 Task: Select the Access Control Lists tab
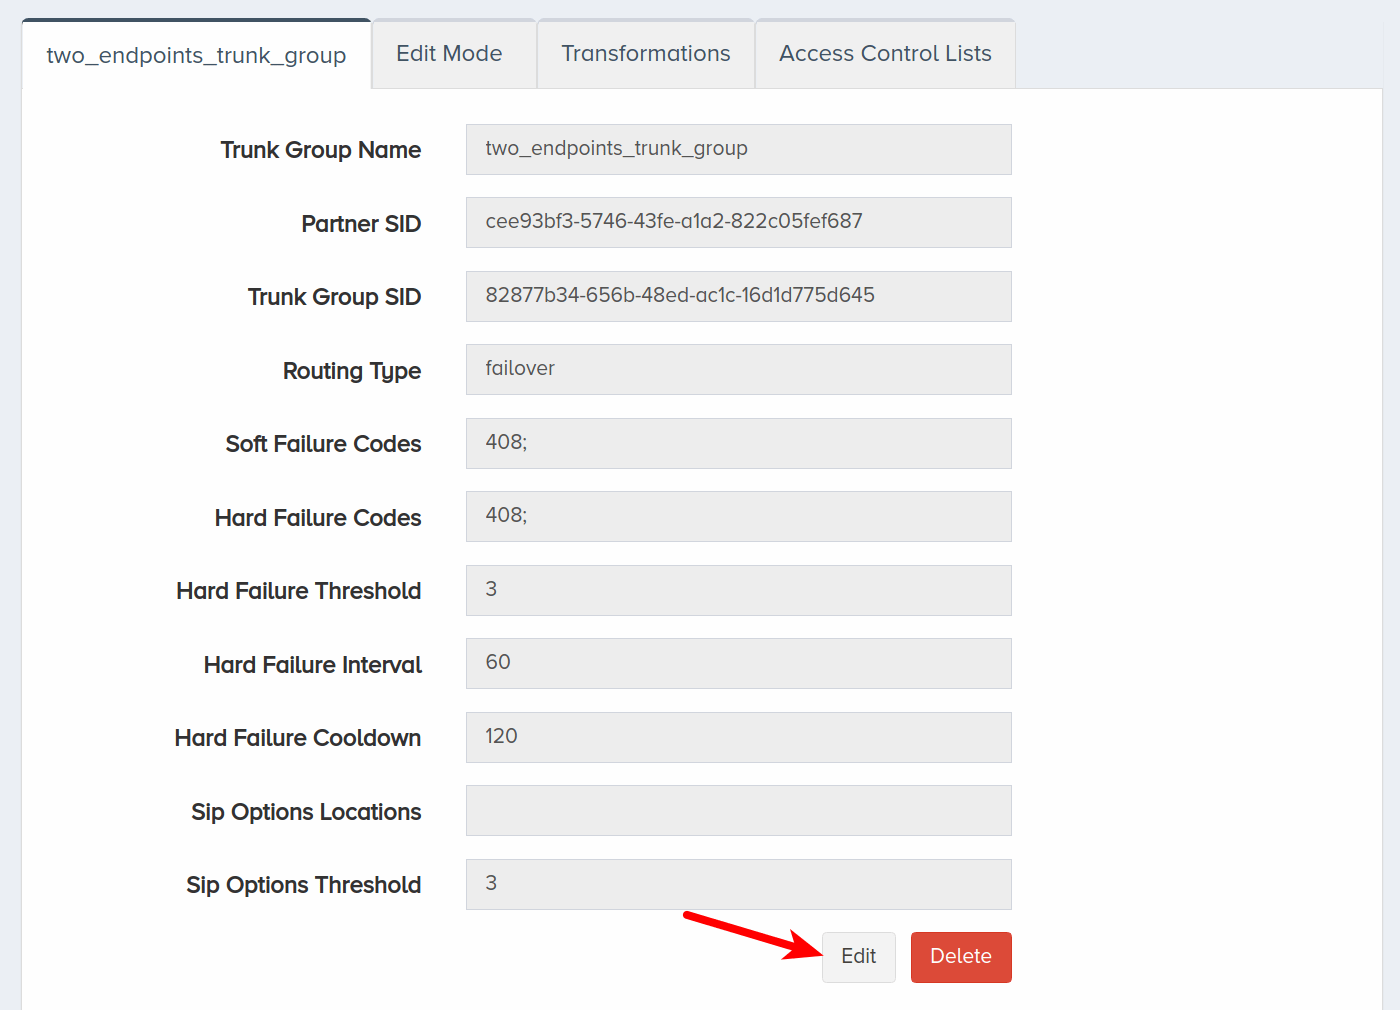click(885, 54)
